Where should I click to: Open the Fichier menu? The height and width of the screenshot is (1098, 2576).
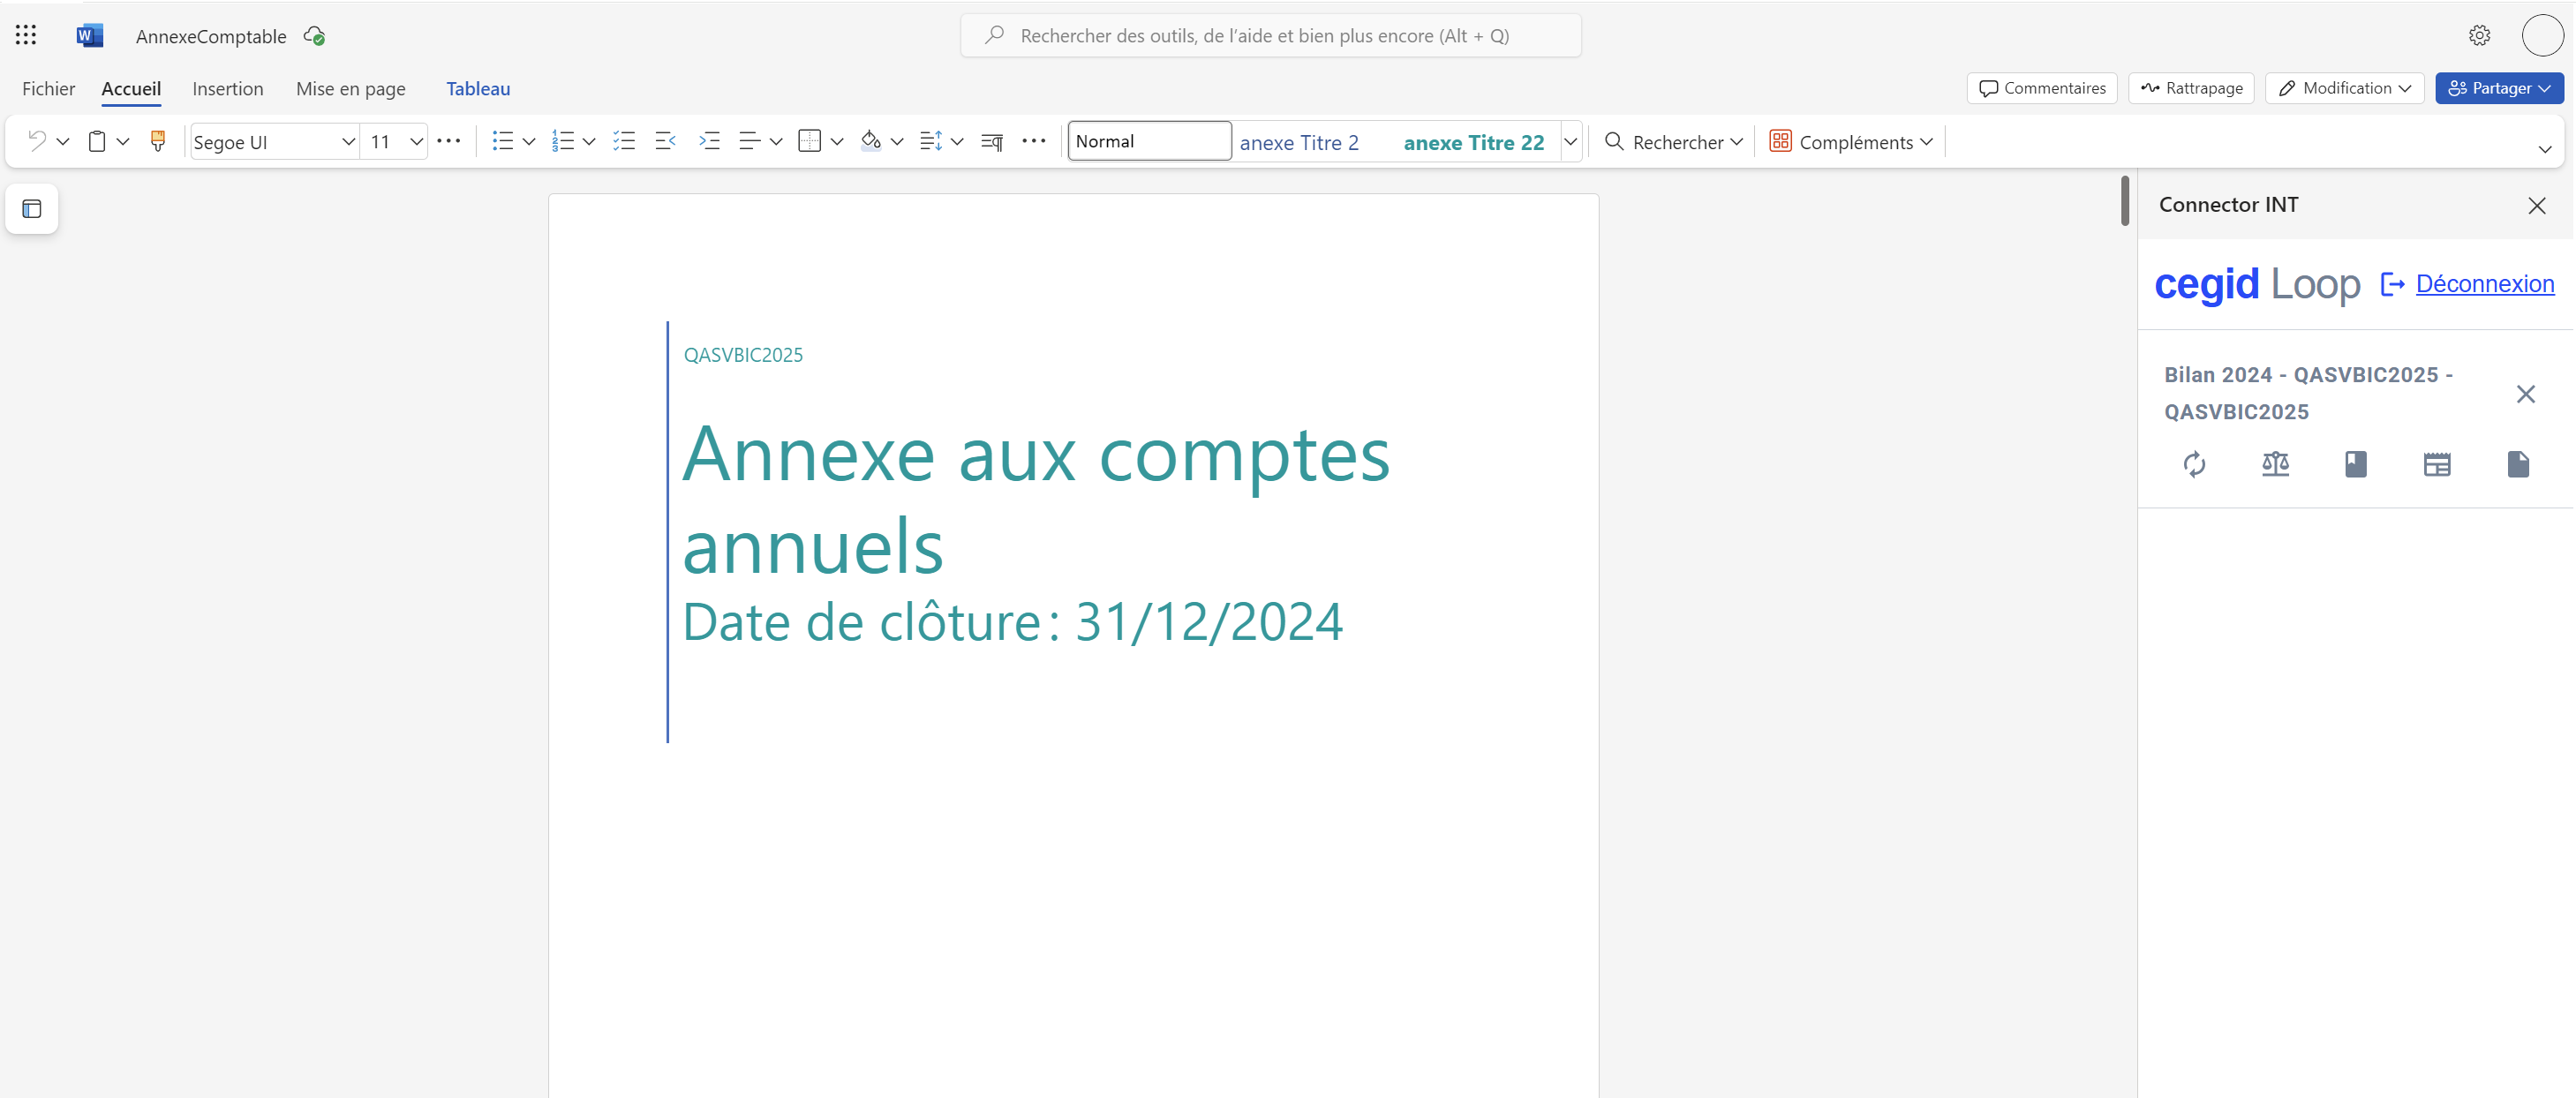point(48,88)
